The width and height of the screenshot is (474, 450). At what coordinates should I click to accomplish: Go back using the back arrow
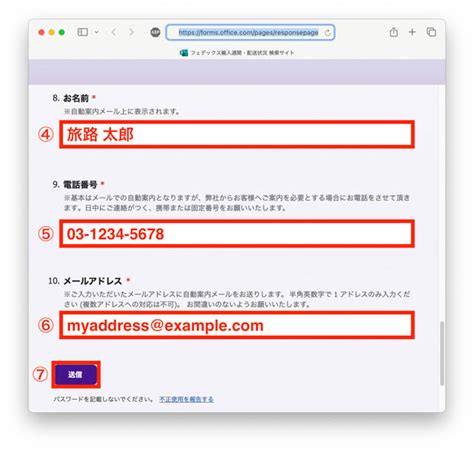(x=114, y=32)
